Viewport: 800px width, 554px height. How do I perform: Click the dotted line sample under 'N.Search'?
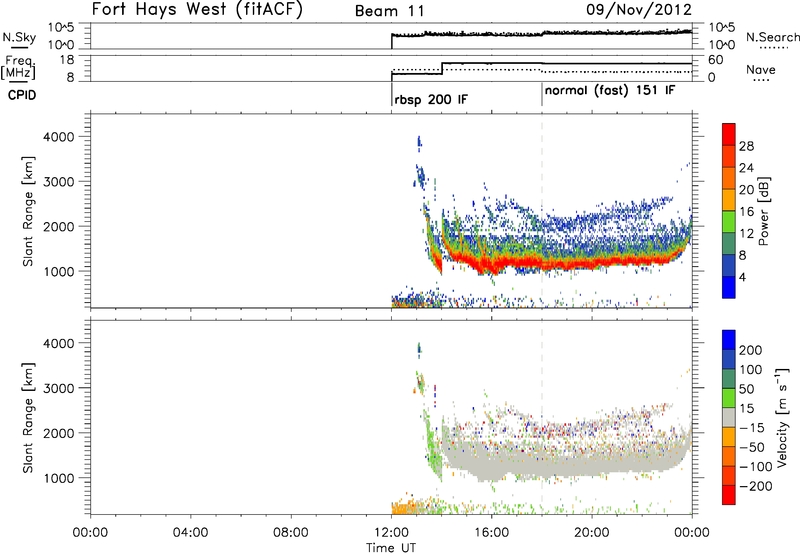coord(774,48)
